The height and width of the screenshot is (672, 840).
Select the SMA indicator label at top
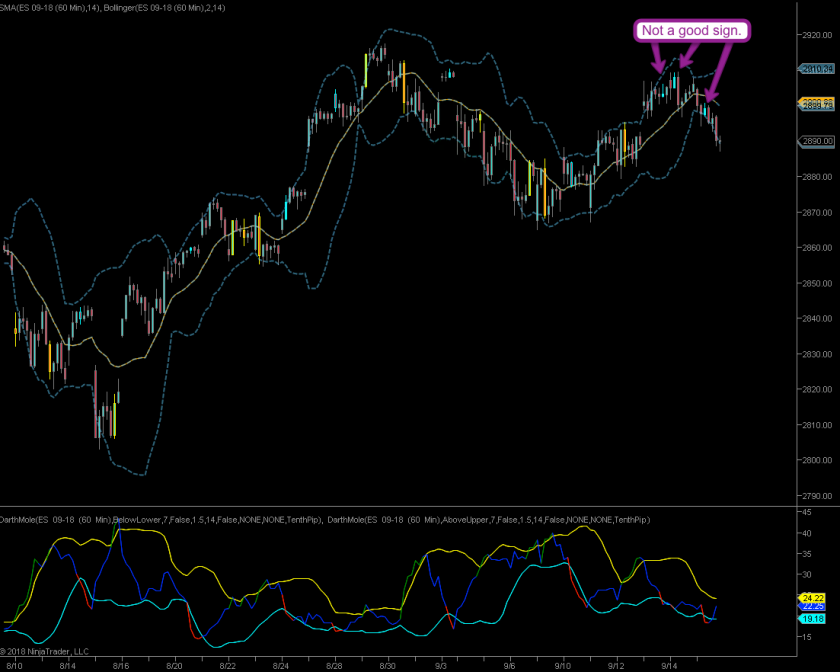coord(49,8)
